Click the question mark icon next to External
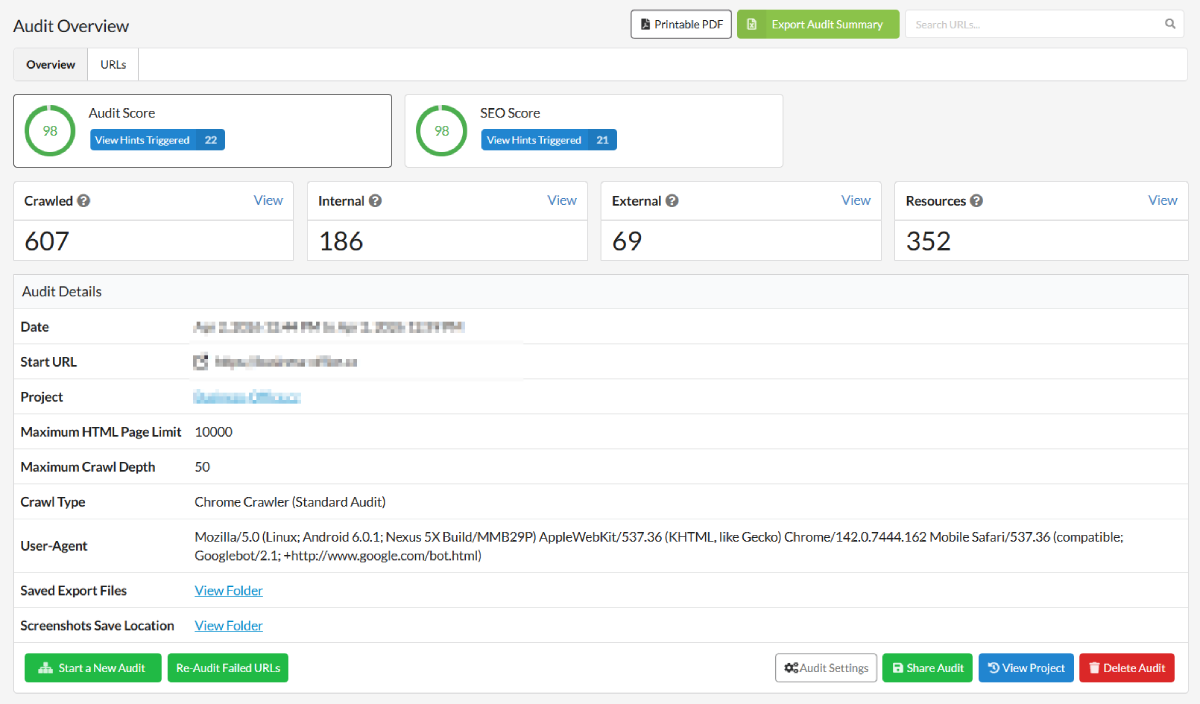The height and width of the screenshot is (704, 1200). coord(671,200)
